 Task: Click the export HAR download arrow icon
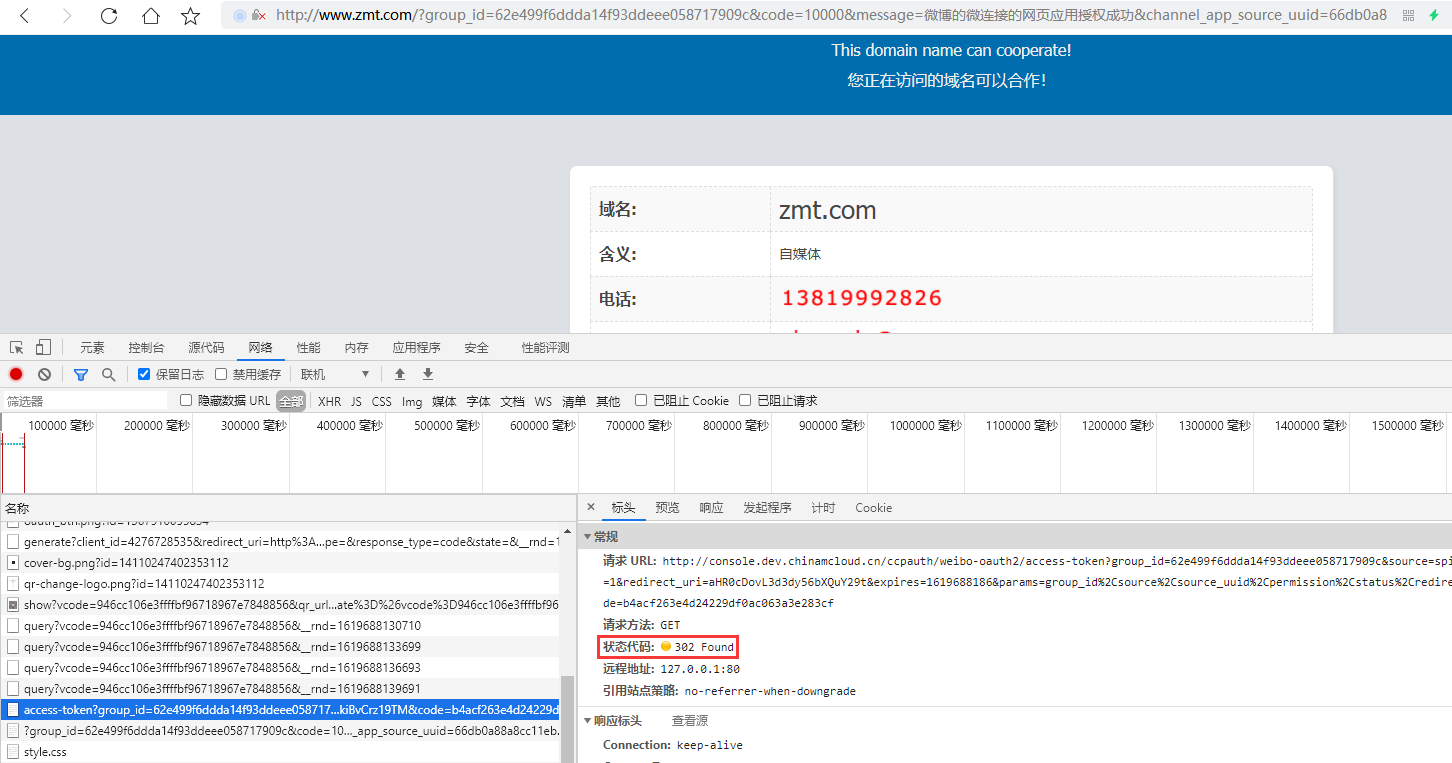point(428,374)
